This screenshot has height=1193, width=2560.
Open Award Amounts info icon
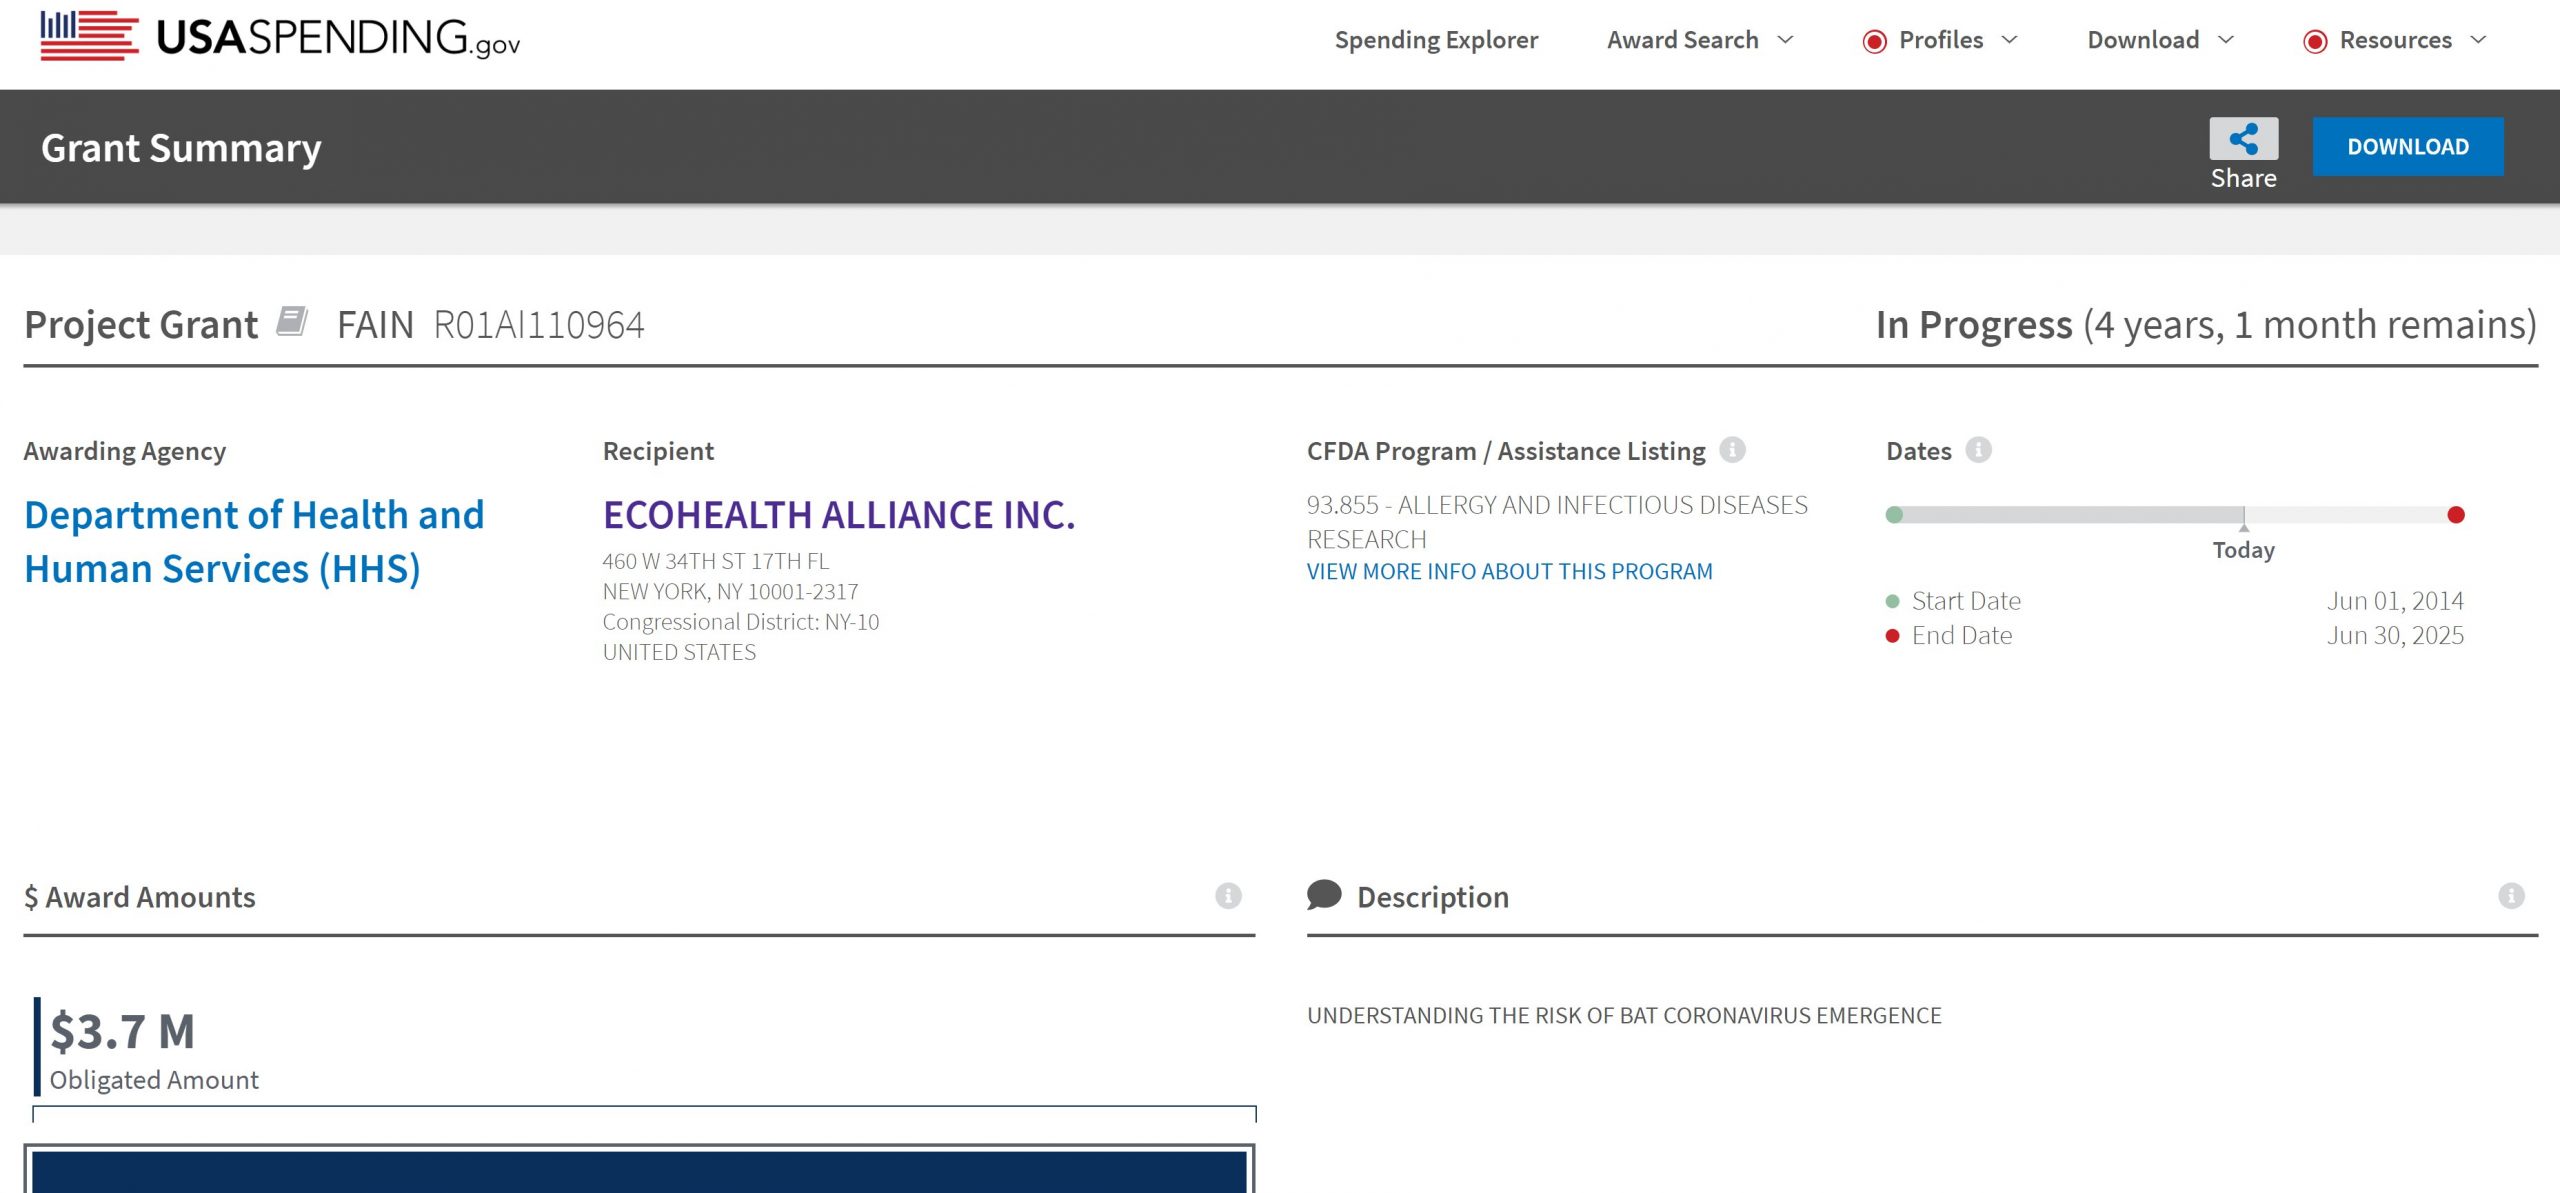(1228, 896)
